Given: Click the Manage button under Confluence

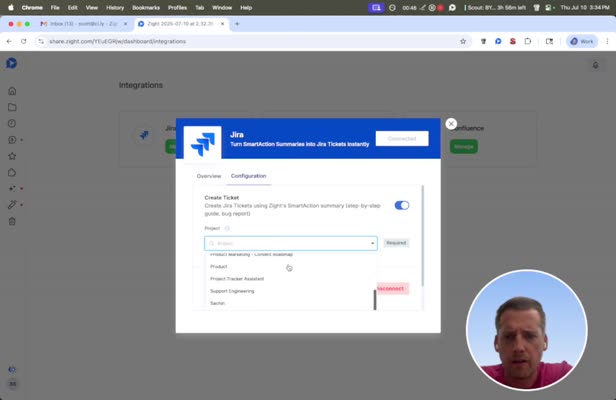Looking at the screenshot, I should 464,147.
